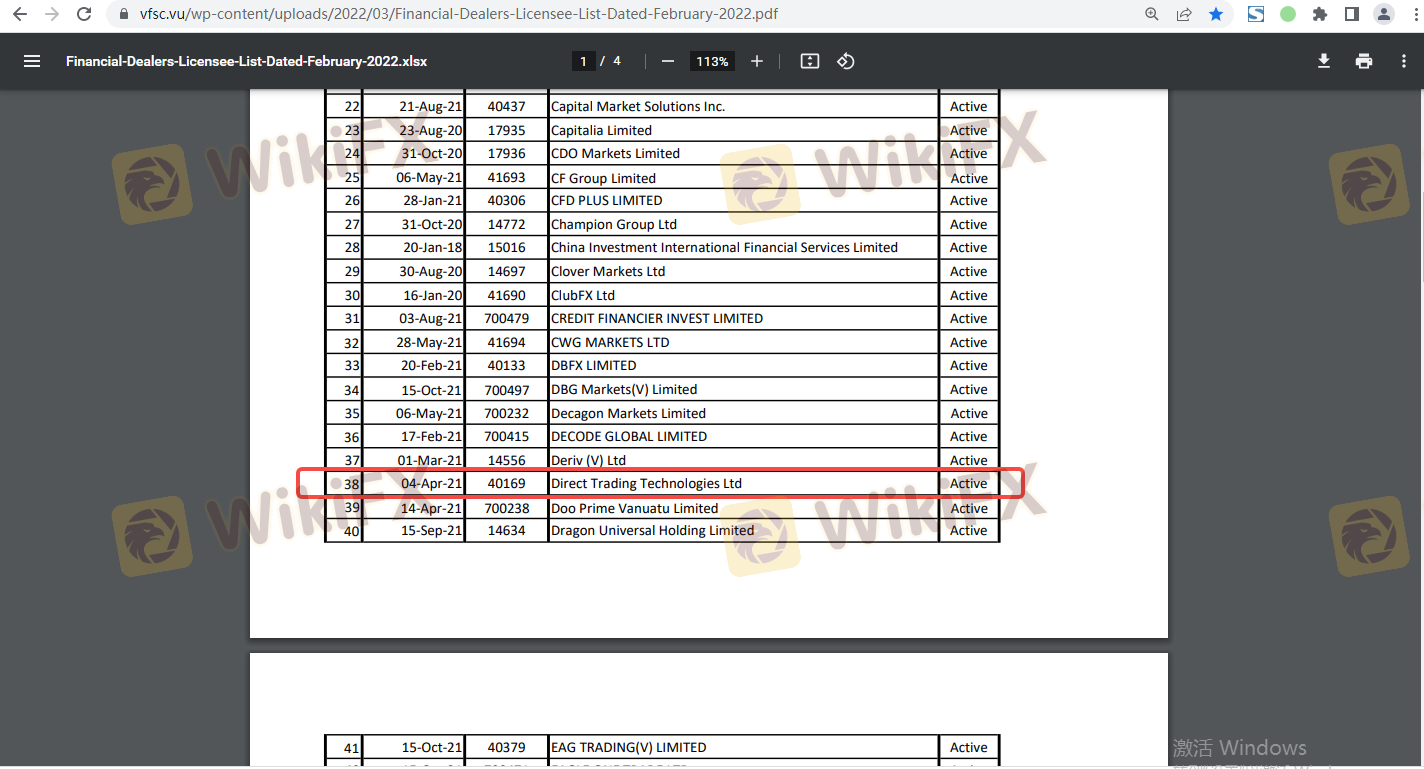Image resolution: width=1424 pixels, height=769 pixels.
Task: Select license number 700479
Action: pos(506,319)
